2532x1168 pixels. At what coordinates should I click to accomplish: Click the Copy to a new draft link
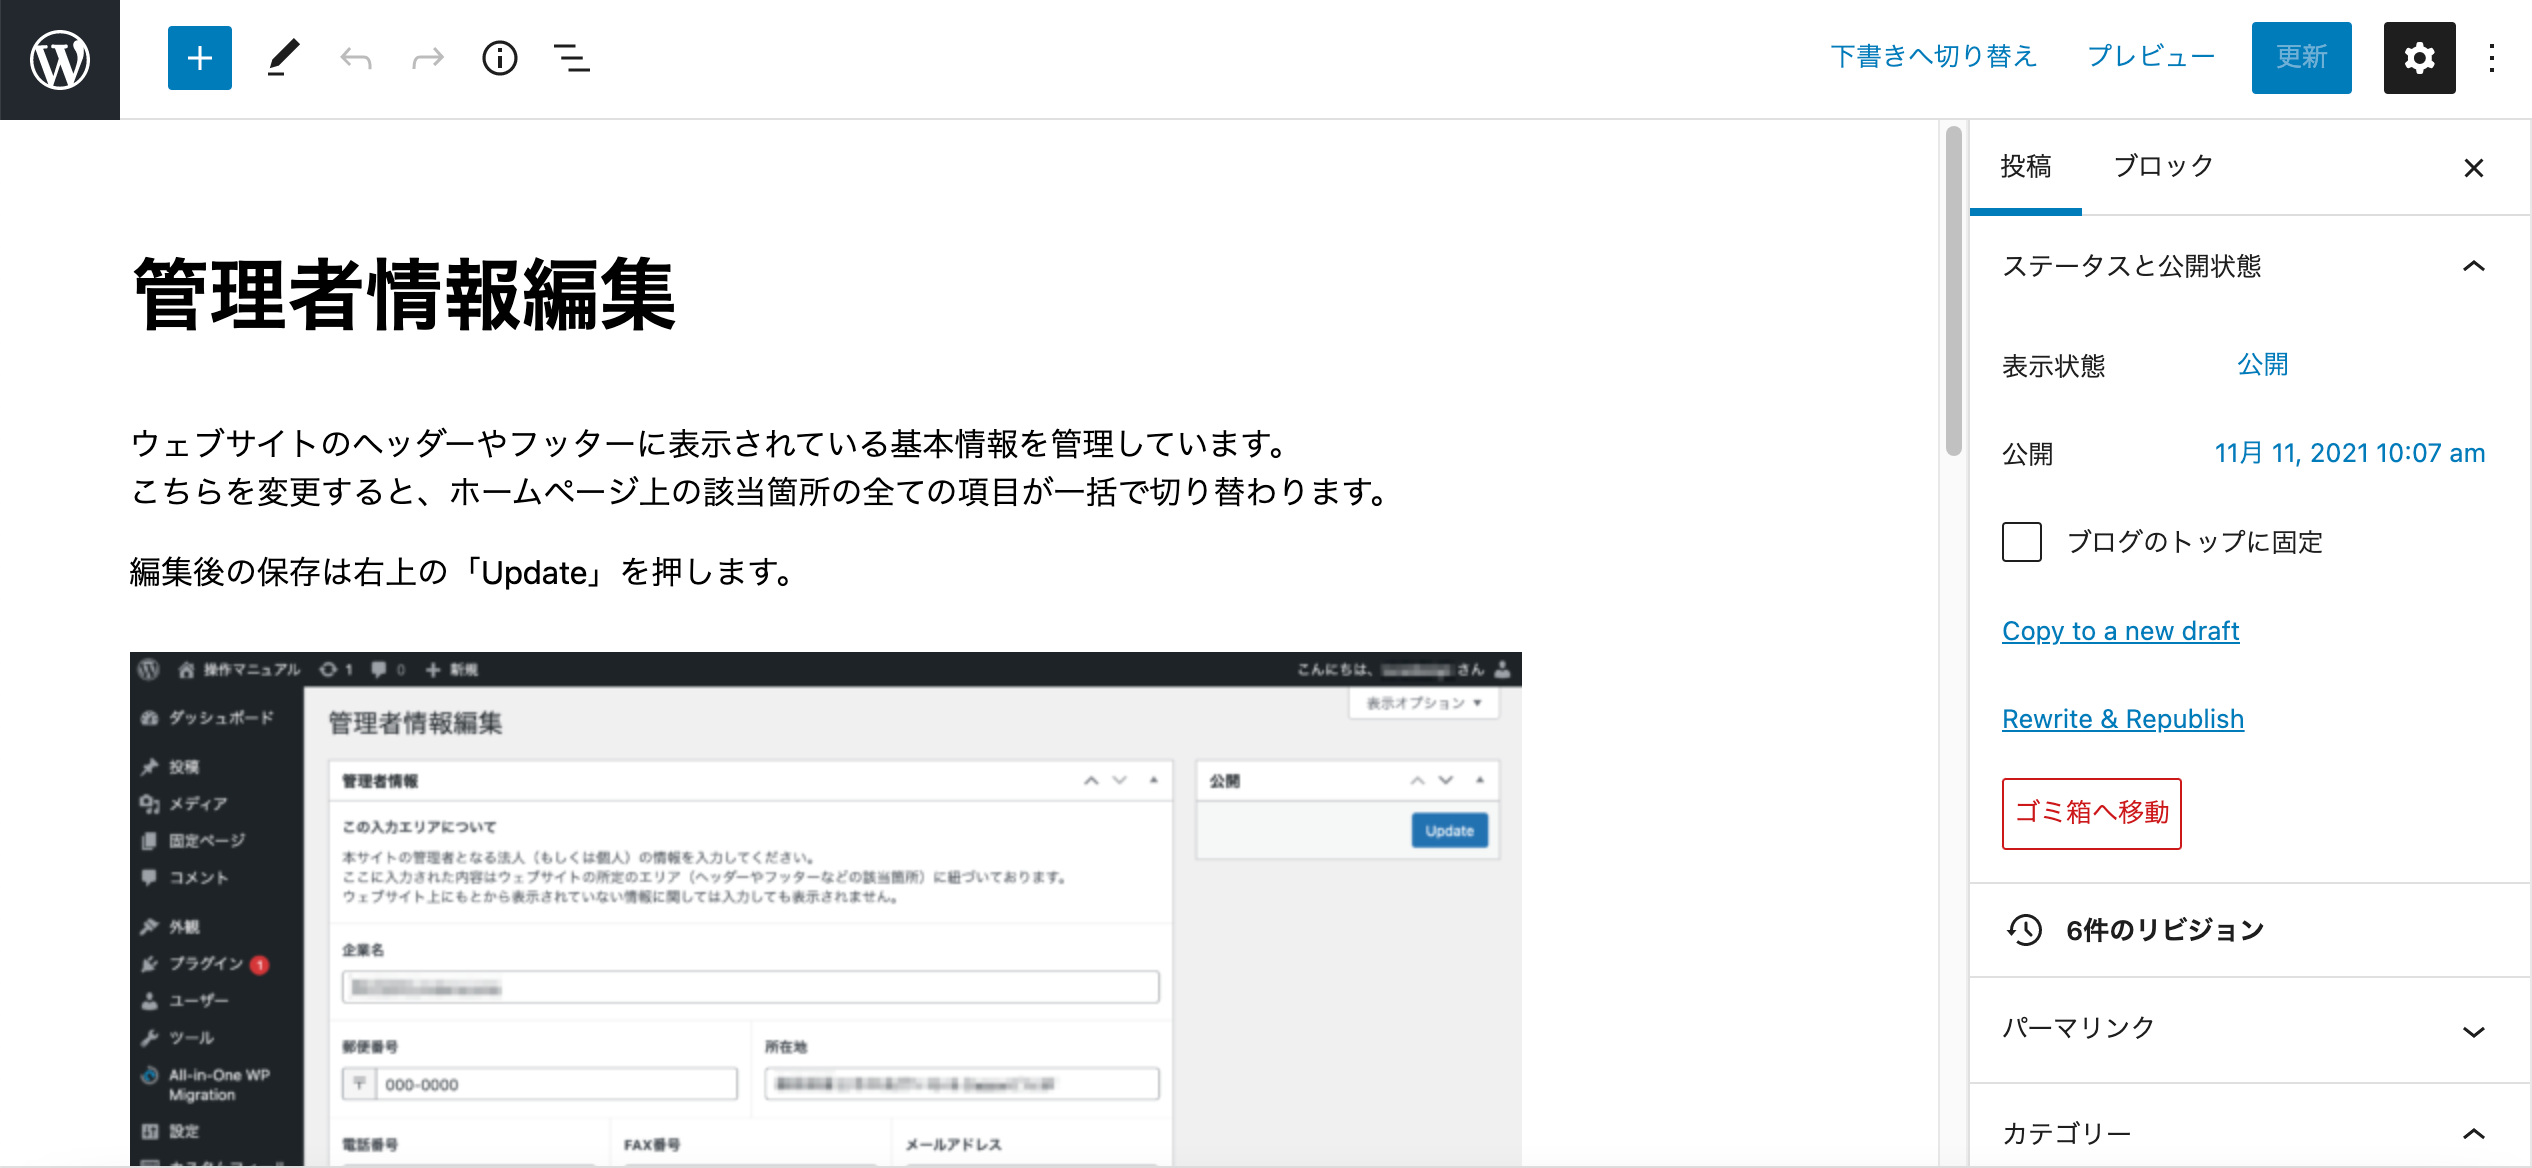pos(2120,631)
